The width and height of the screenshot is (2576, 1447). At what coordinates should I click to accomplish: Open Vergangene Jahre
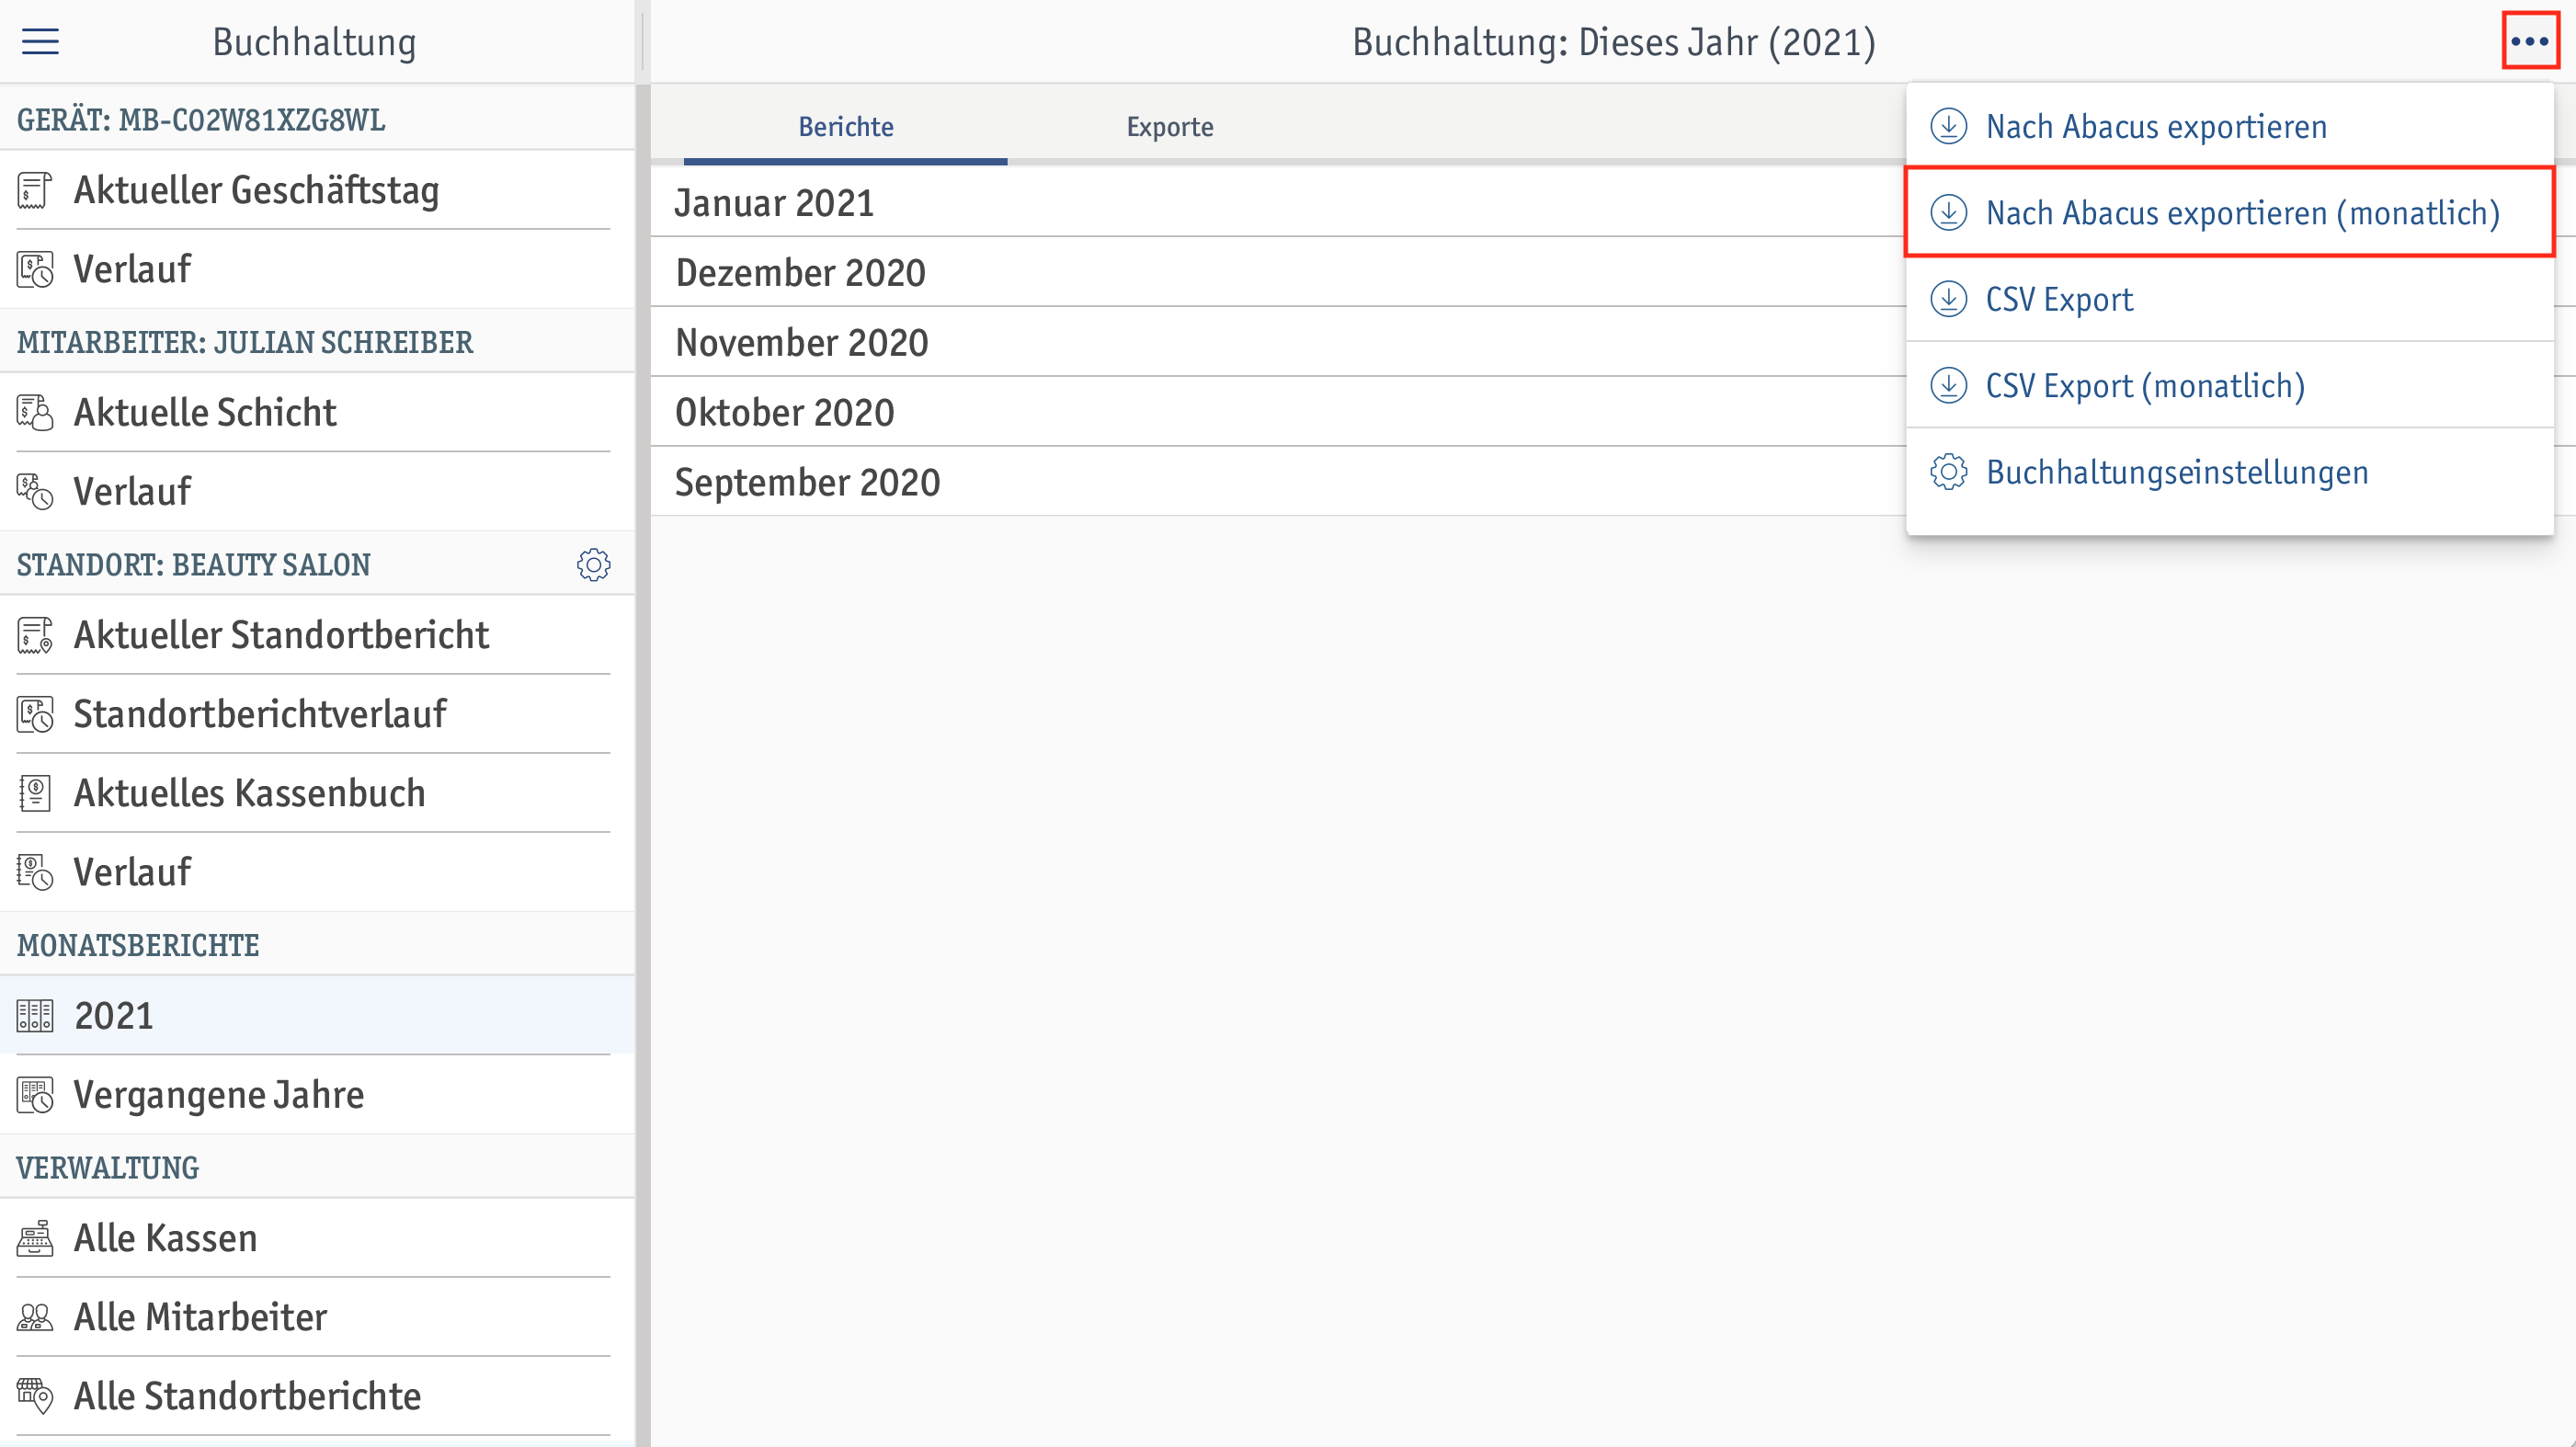[x=317, y=1095]
